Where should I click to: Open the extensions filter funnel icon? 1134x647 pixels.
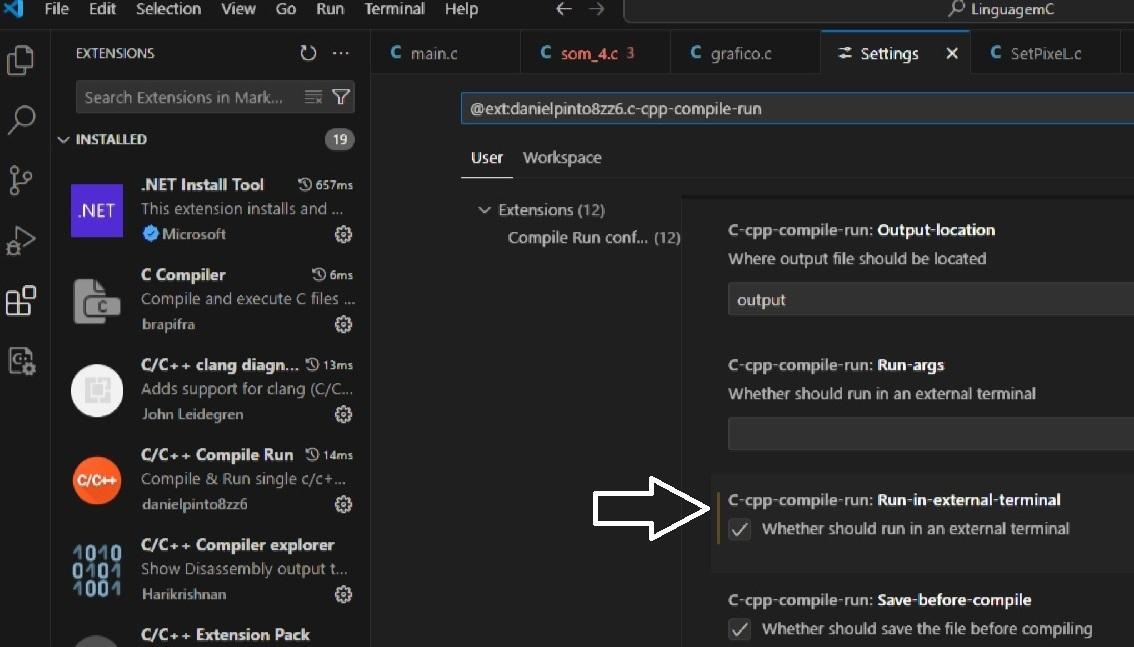click(x=341, y=97)
